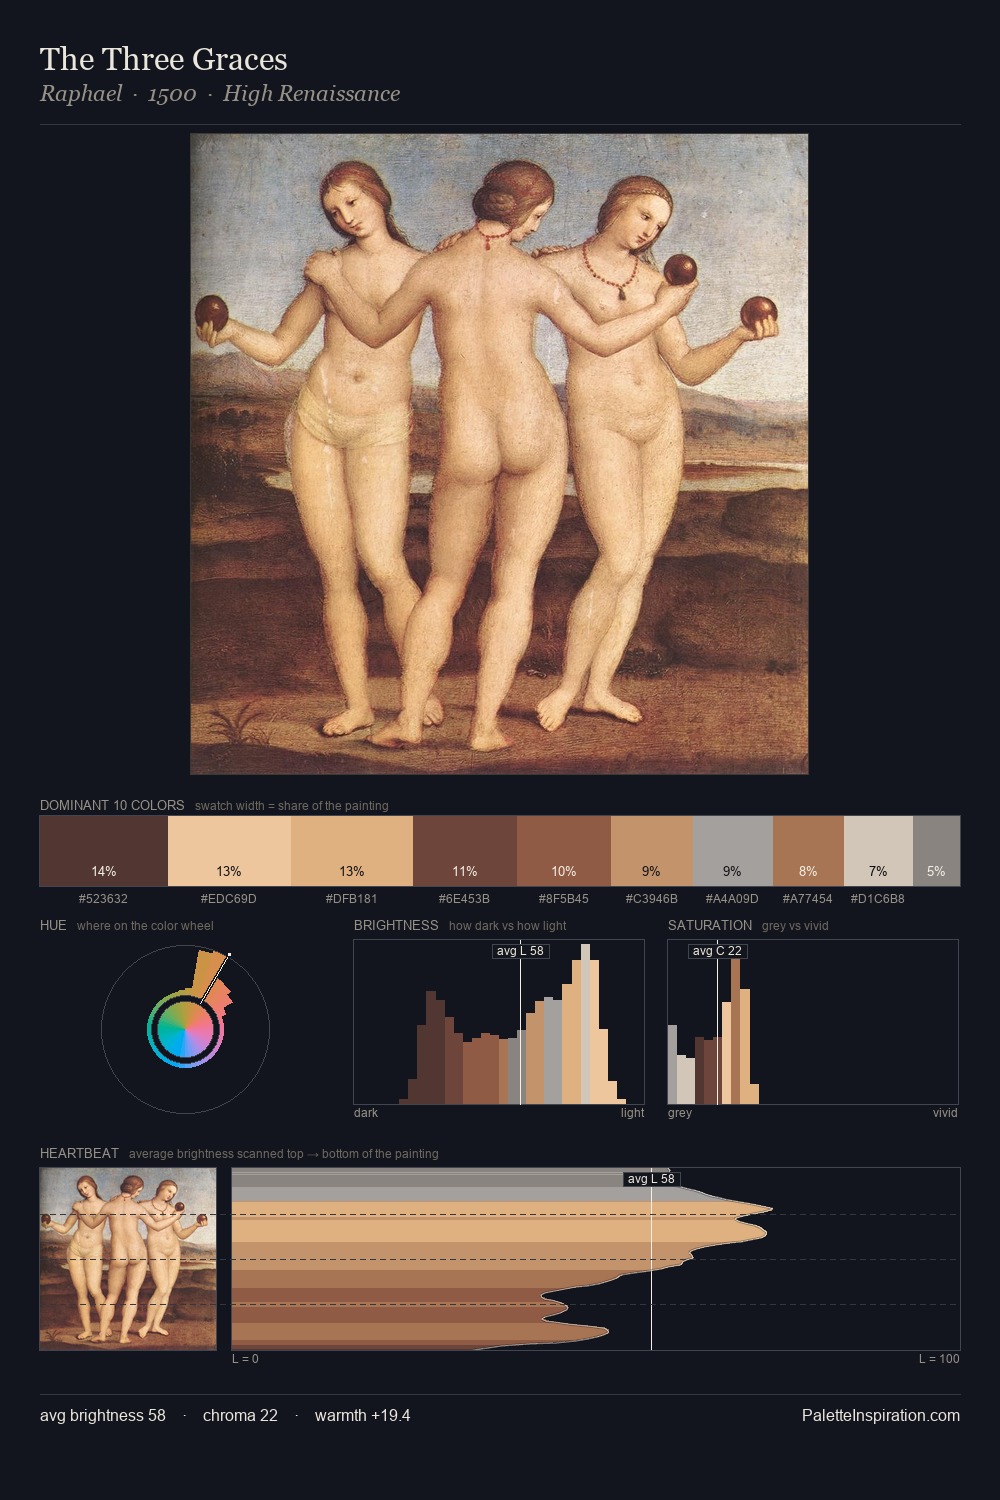Screen dimensions: 1000x1500
Task: Pick the #6E453B brown swatch
Action: (x=465, y=851)
